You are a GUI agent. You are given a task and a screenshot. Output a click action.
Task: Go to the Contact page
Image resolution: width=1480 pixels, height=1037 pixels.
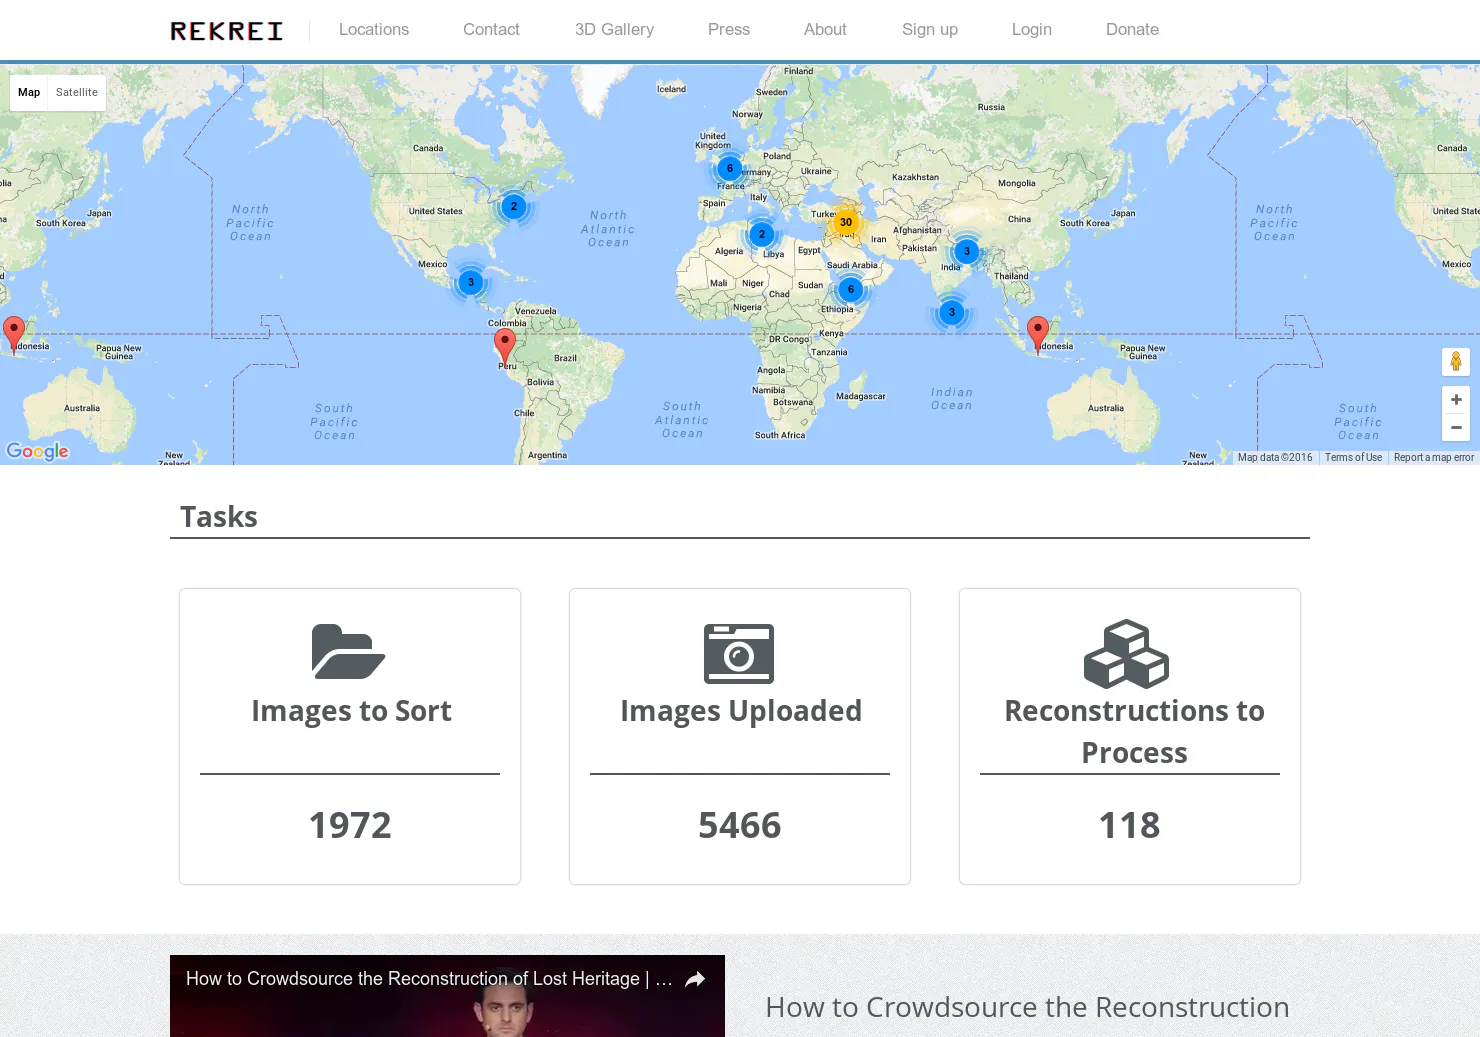coord(491,30)
